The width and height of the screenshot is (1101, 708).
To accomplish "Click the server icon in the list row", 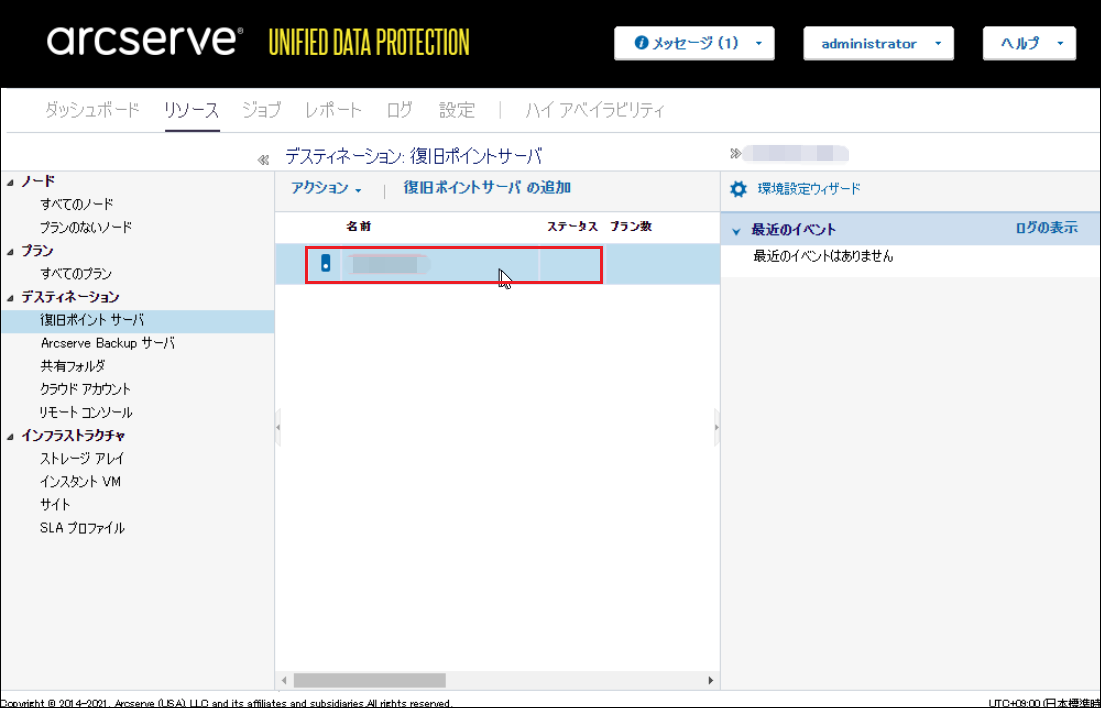I will click(x=325, y=263).
